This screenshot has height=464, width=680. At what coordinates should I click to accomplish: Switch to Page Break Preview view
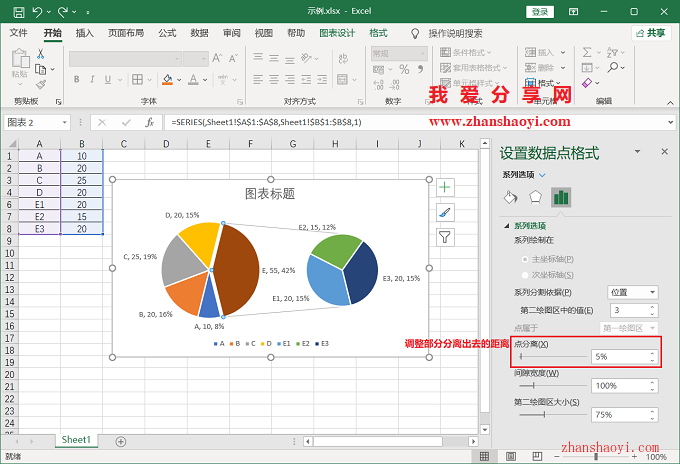click(537, 456)
